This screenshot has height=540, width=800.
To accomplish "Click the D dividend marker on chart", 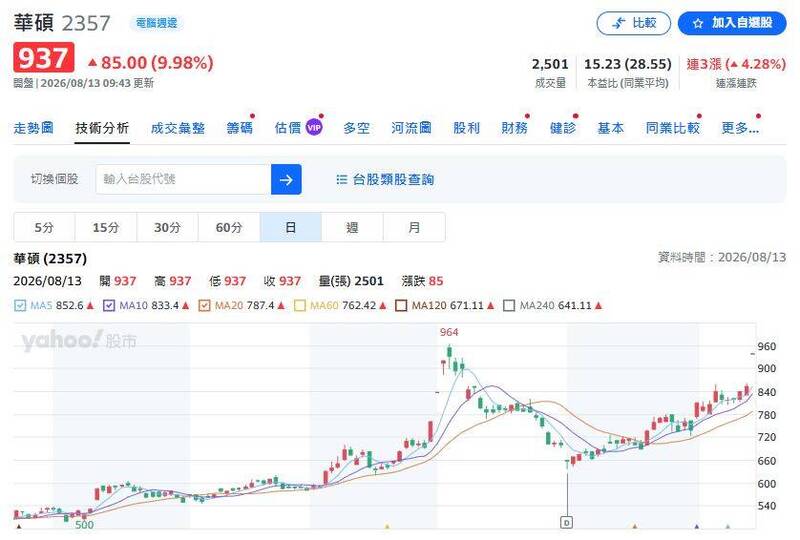I will (x=566, y=522).
